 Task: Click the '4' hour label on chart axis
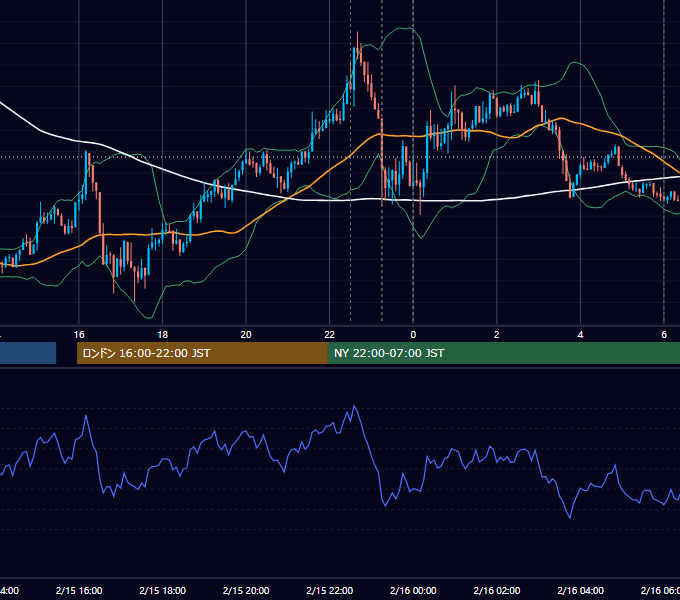tap(580, 335)
